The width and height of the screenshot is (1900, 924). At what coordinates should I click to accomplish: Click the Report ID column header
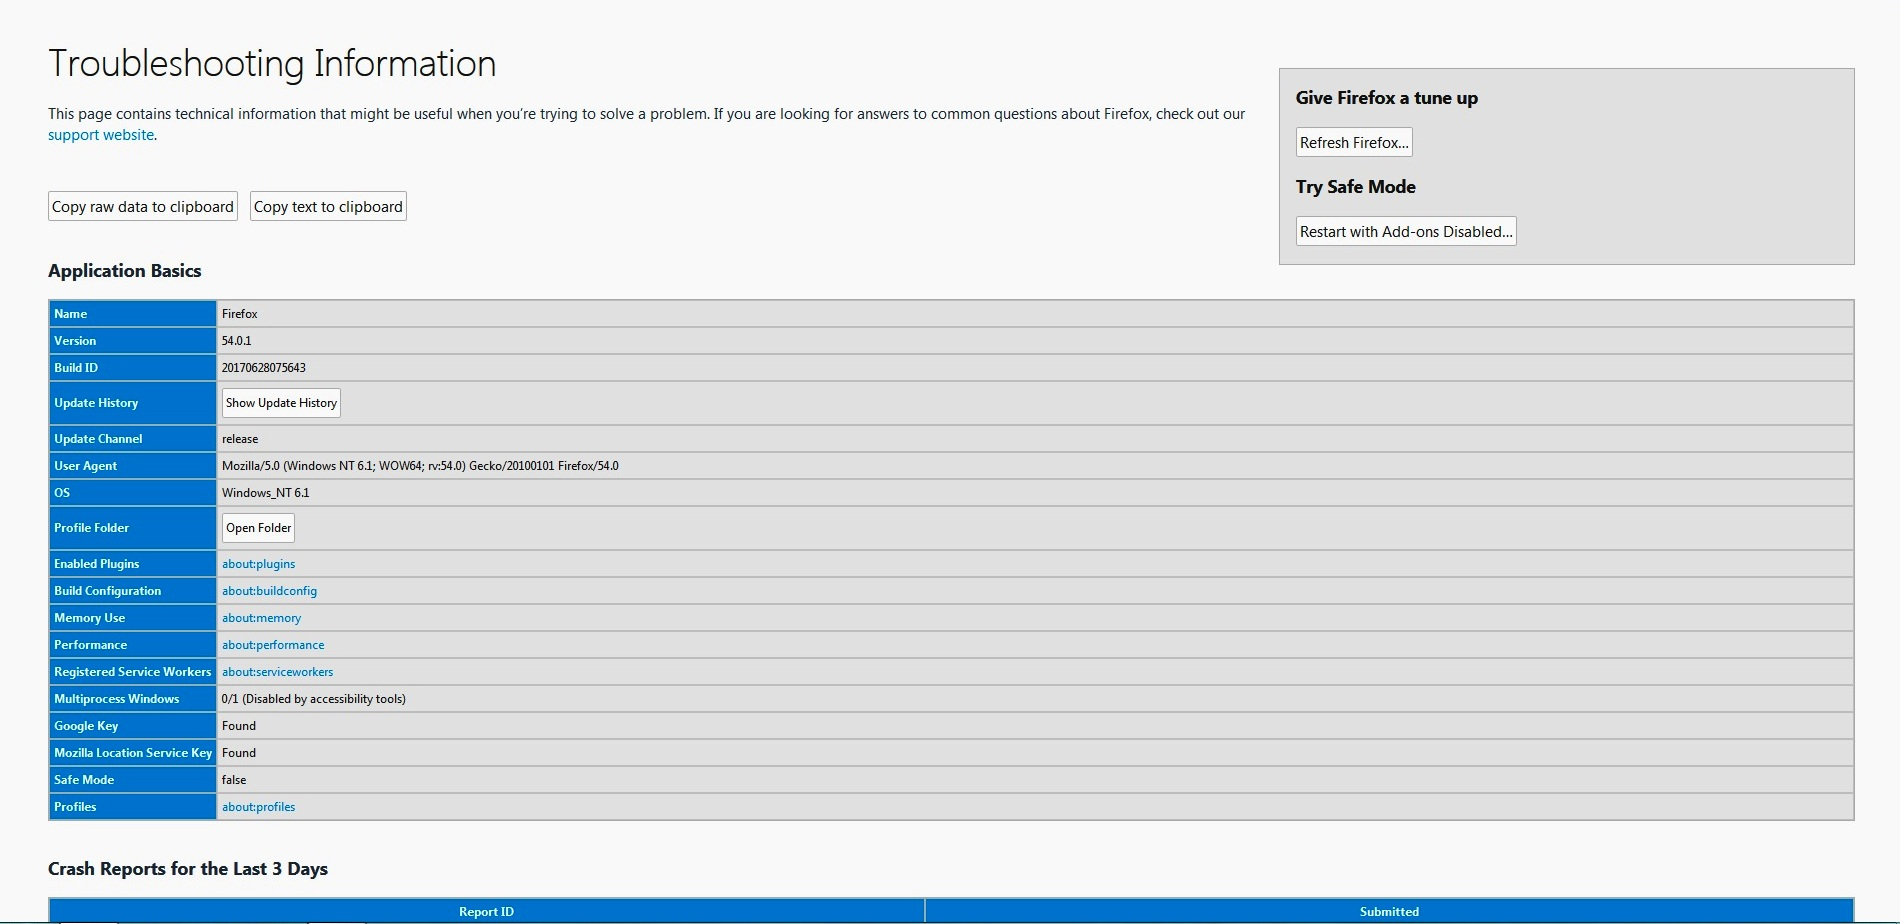point(486,911)
